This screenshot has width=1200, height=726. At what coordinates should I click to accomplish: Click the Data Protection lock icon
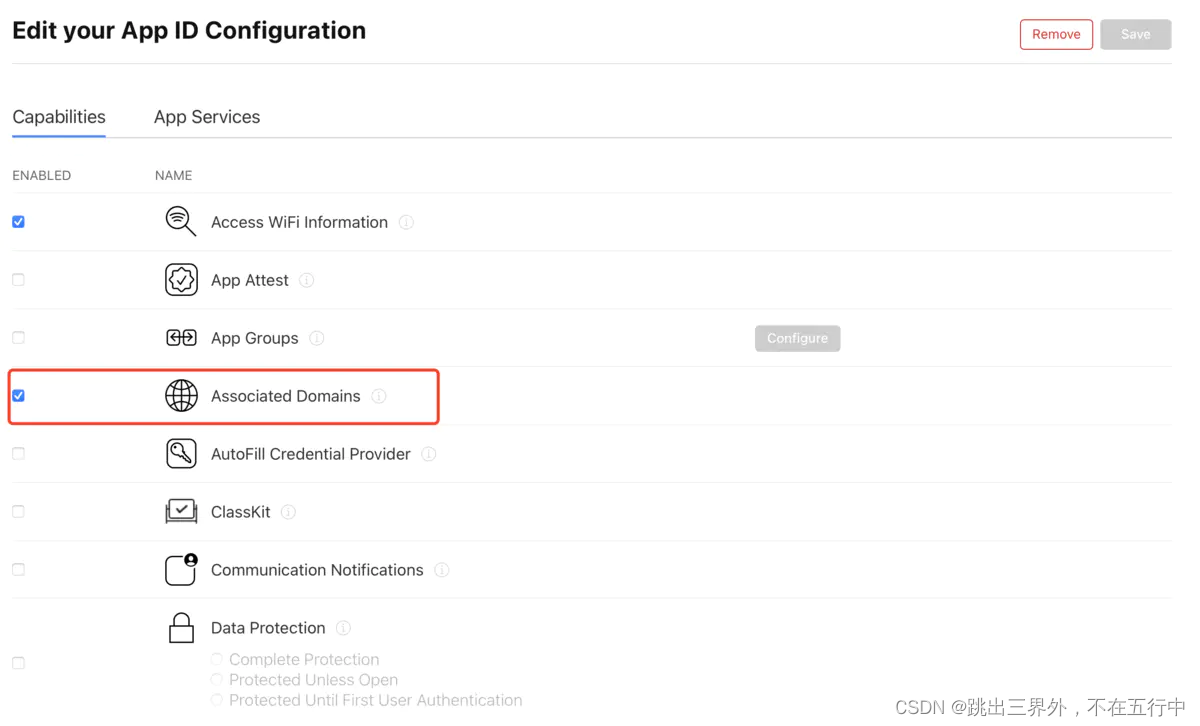pyautogui.click(x=181, y=627)
